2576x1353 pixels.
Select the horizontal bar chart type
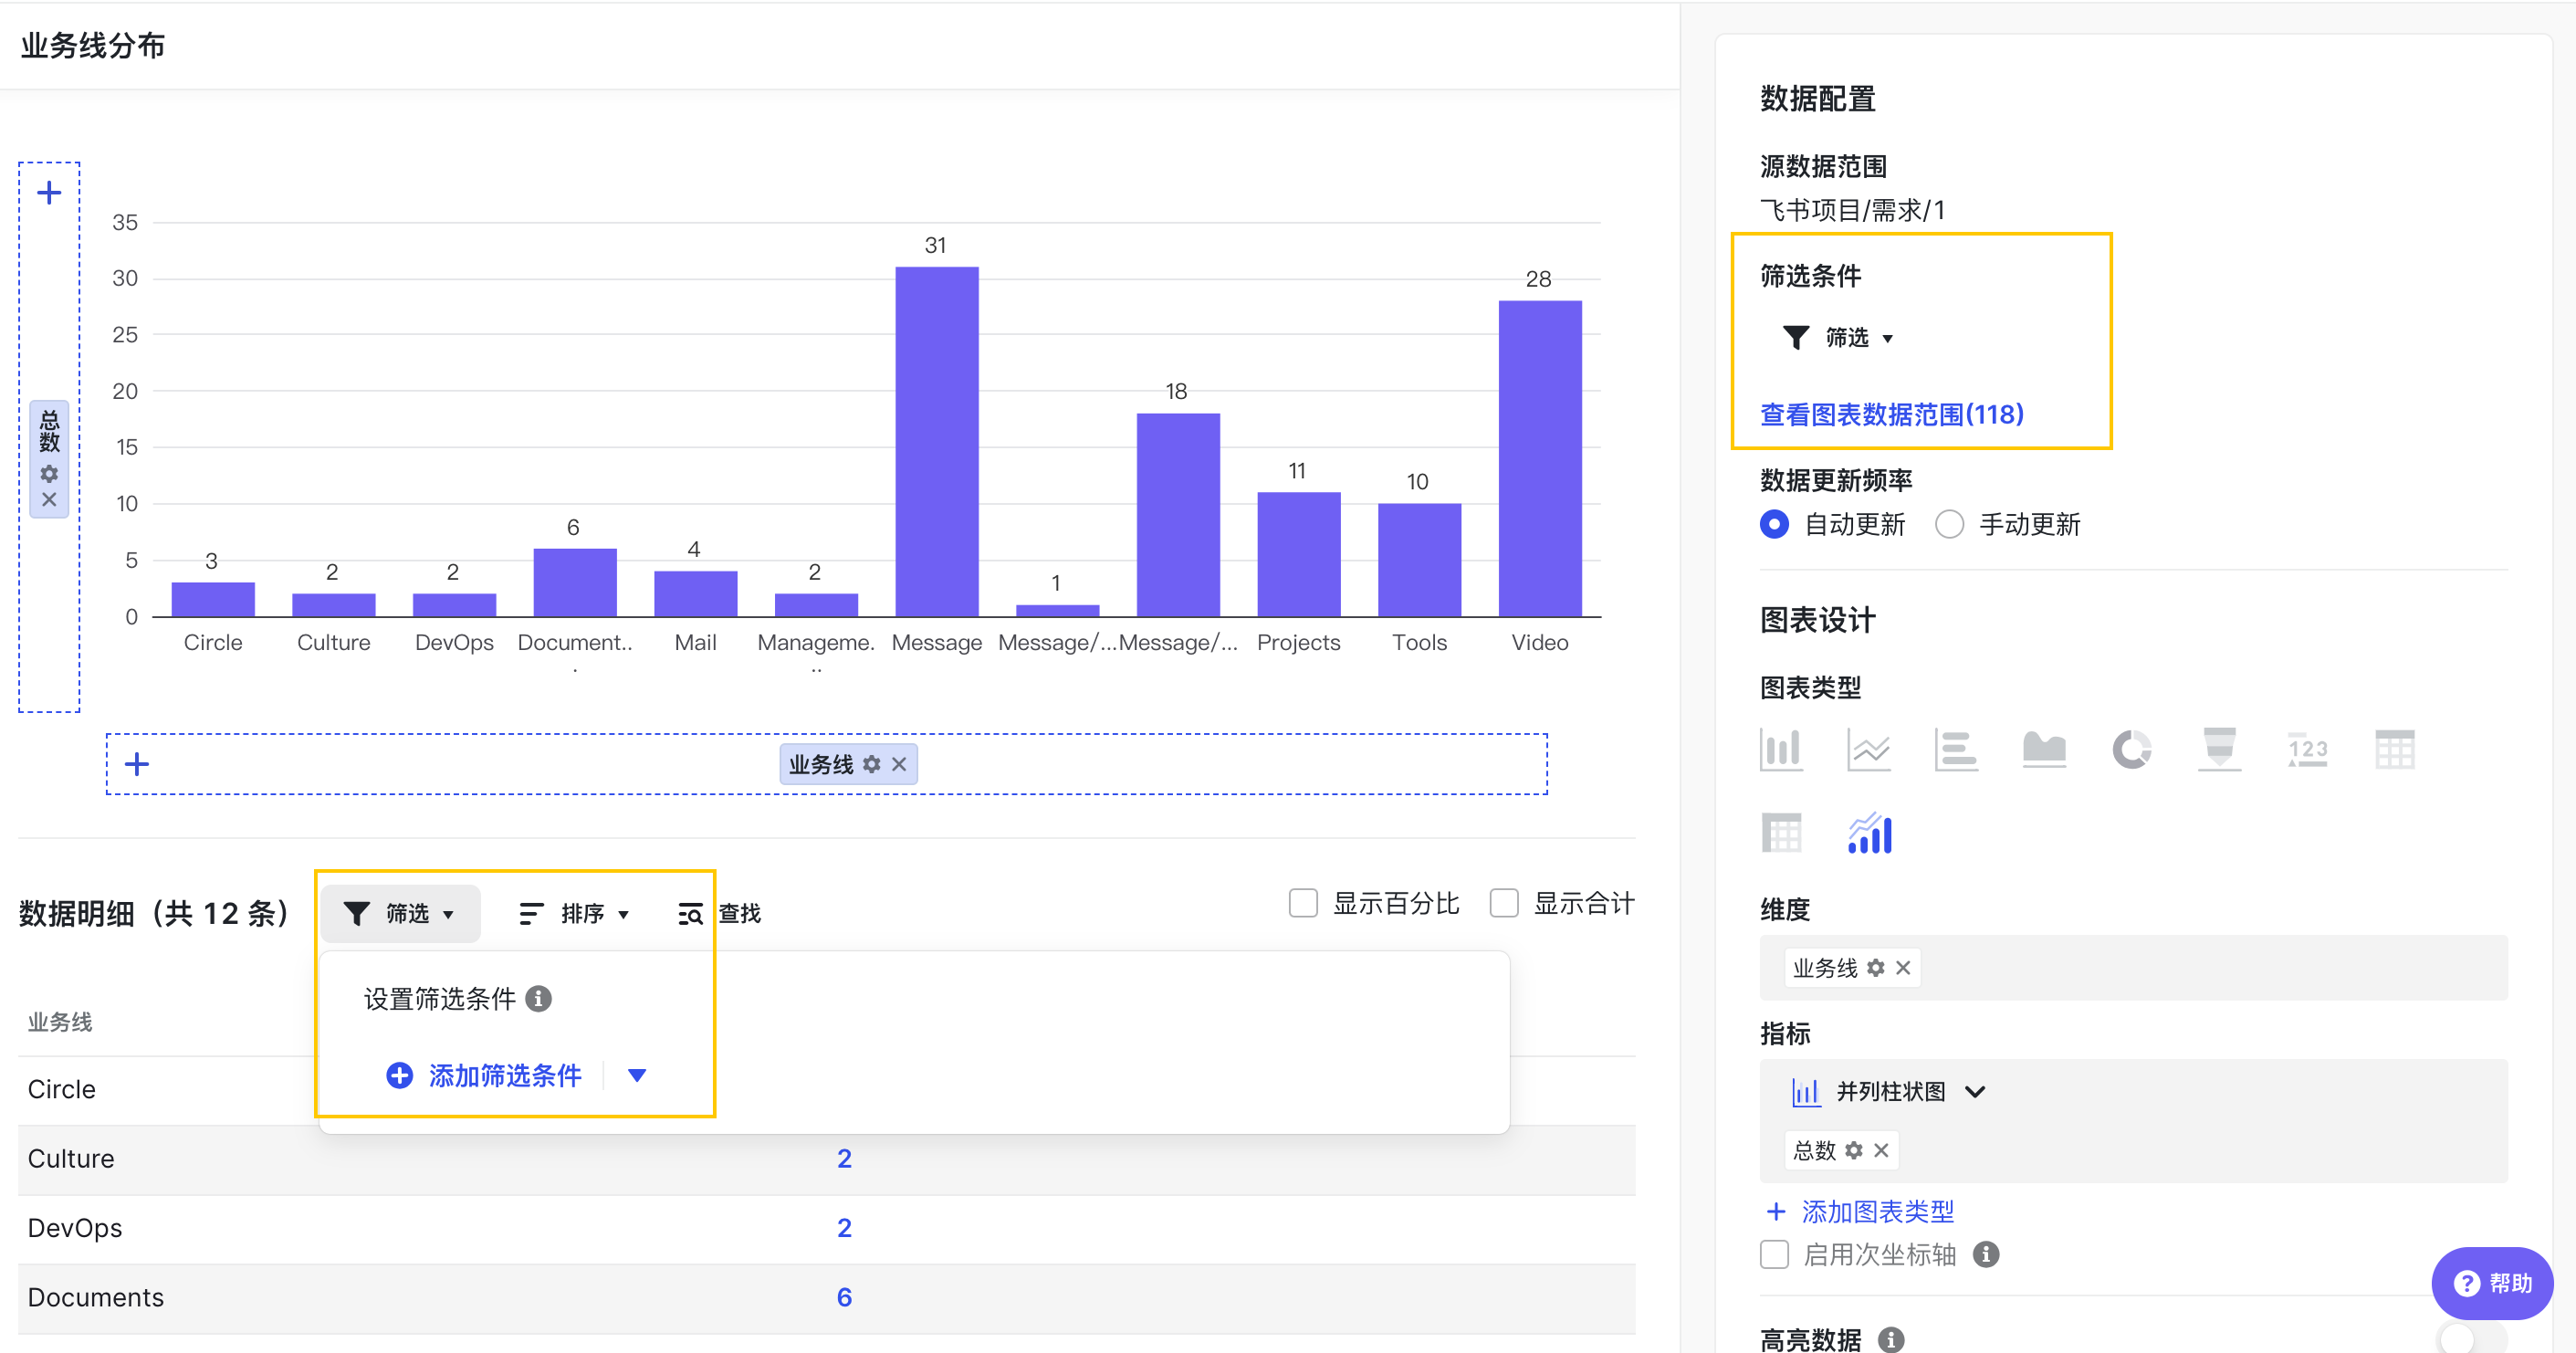click(x=1956, y=749)
